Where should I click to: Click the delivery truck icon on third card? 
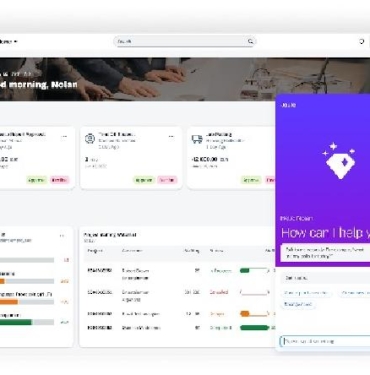coord(197,139)
